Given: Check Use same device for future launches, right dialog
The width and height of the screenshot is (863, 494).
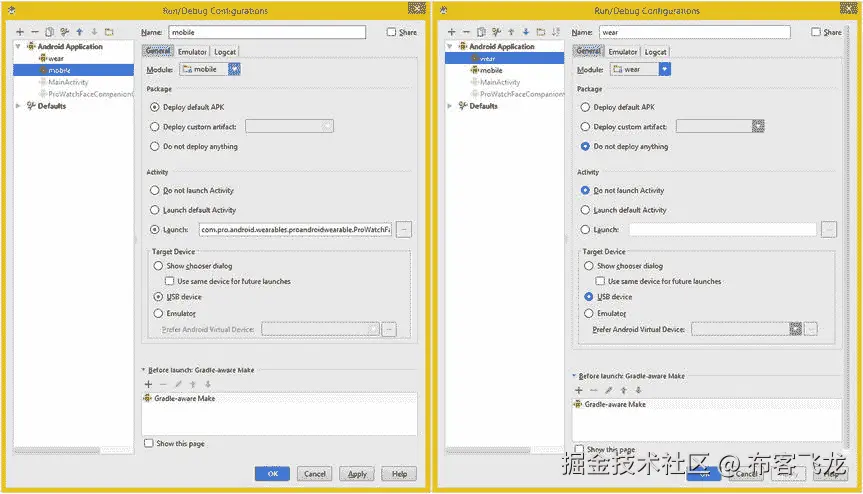Looking at the screenshot, I should pos(600,281).
